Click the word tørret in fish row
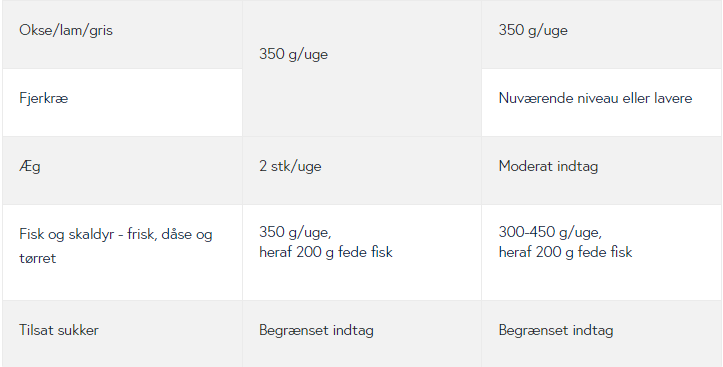Image resolution: width=723 pixels, height=367 pixels. click(38, 258)
